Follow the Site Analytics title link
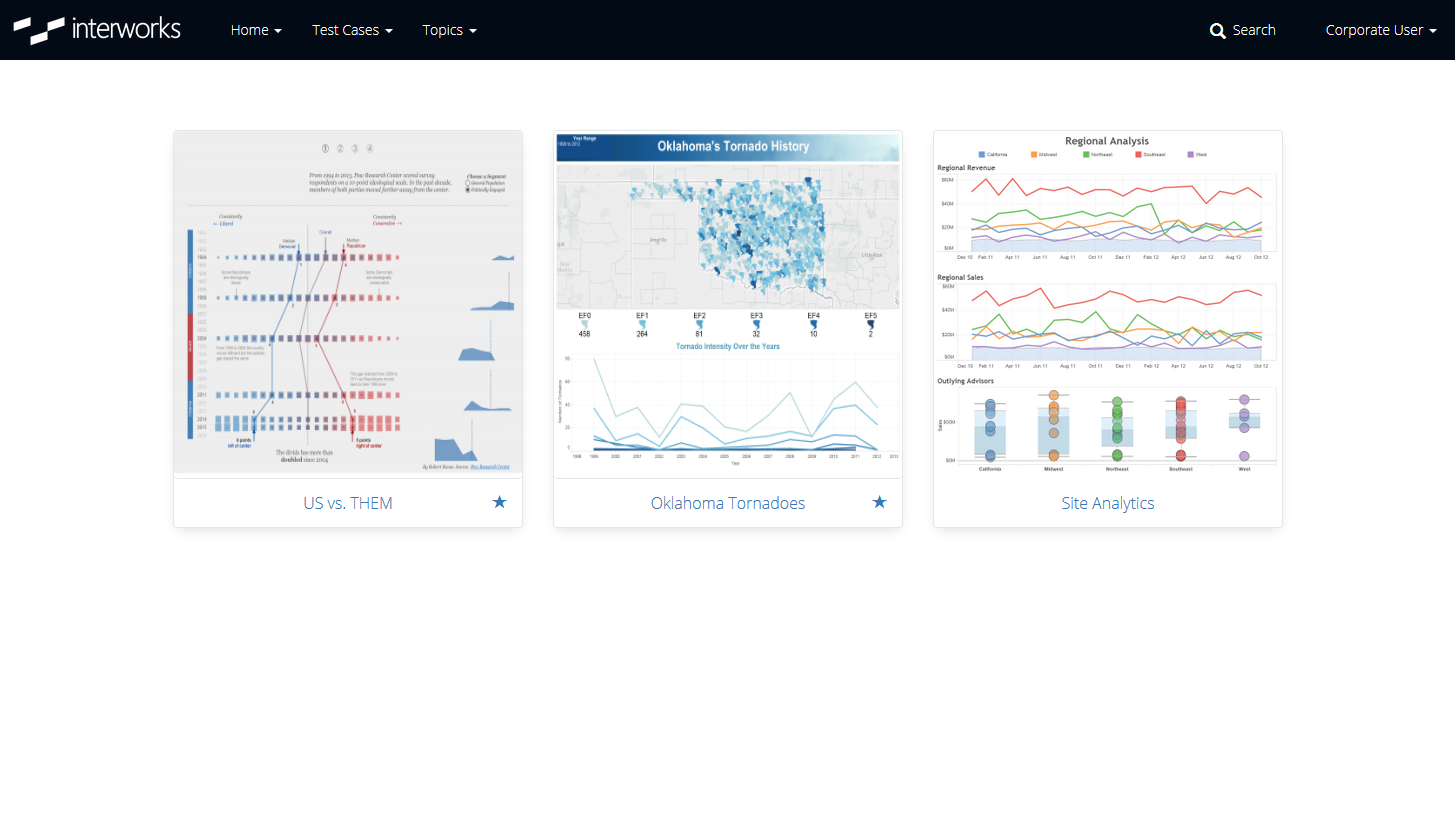Screen dimensions: 1455x819 point(1108,503)
